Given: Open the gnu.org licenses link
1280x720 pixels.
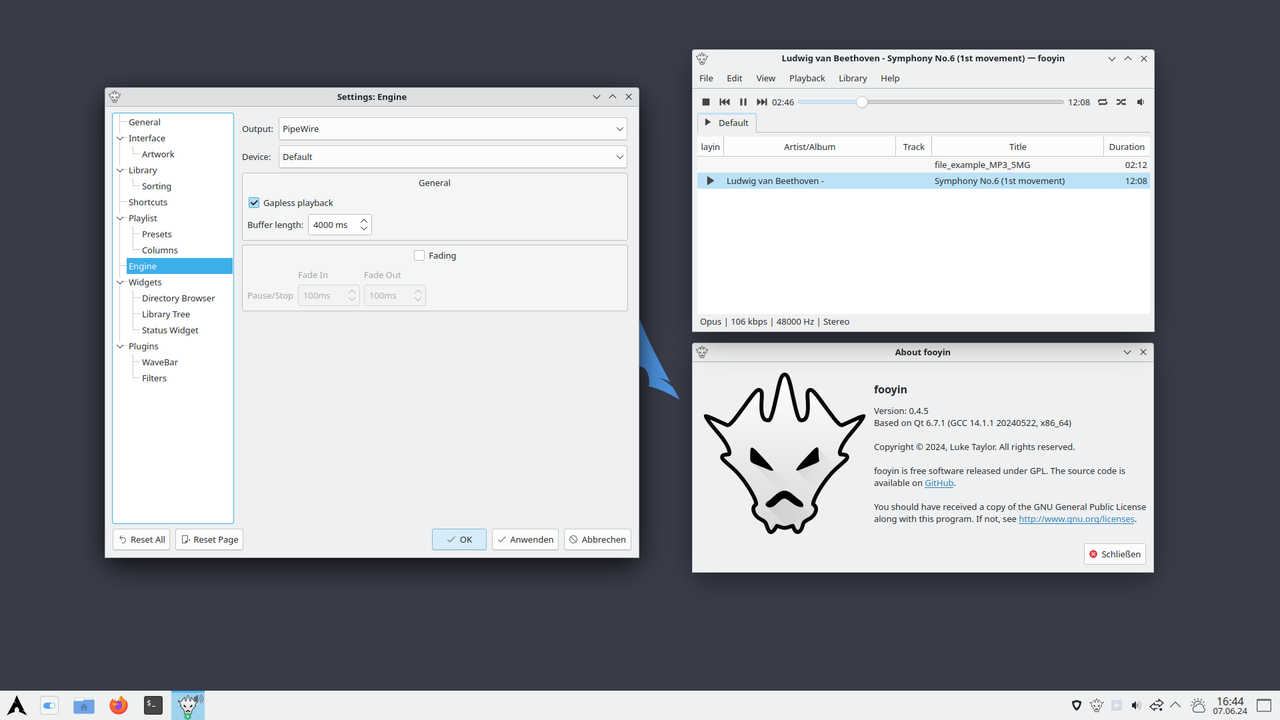Looking at the screenshot, I should pyautogui.click(x=1077, y=519).
